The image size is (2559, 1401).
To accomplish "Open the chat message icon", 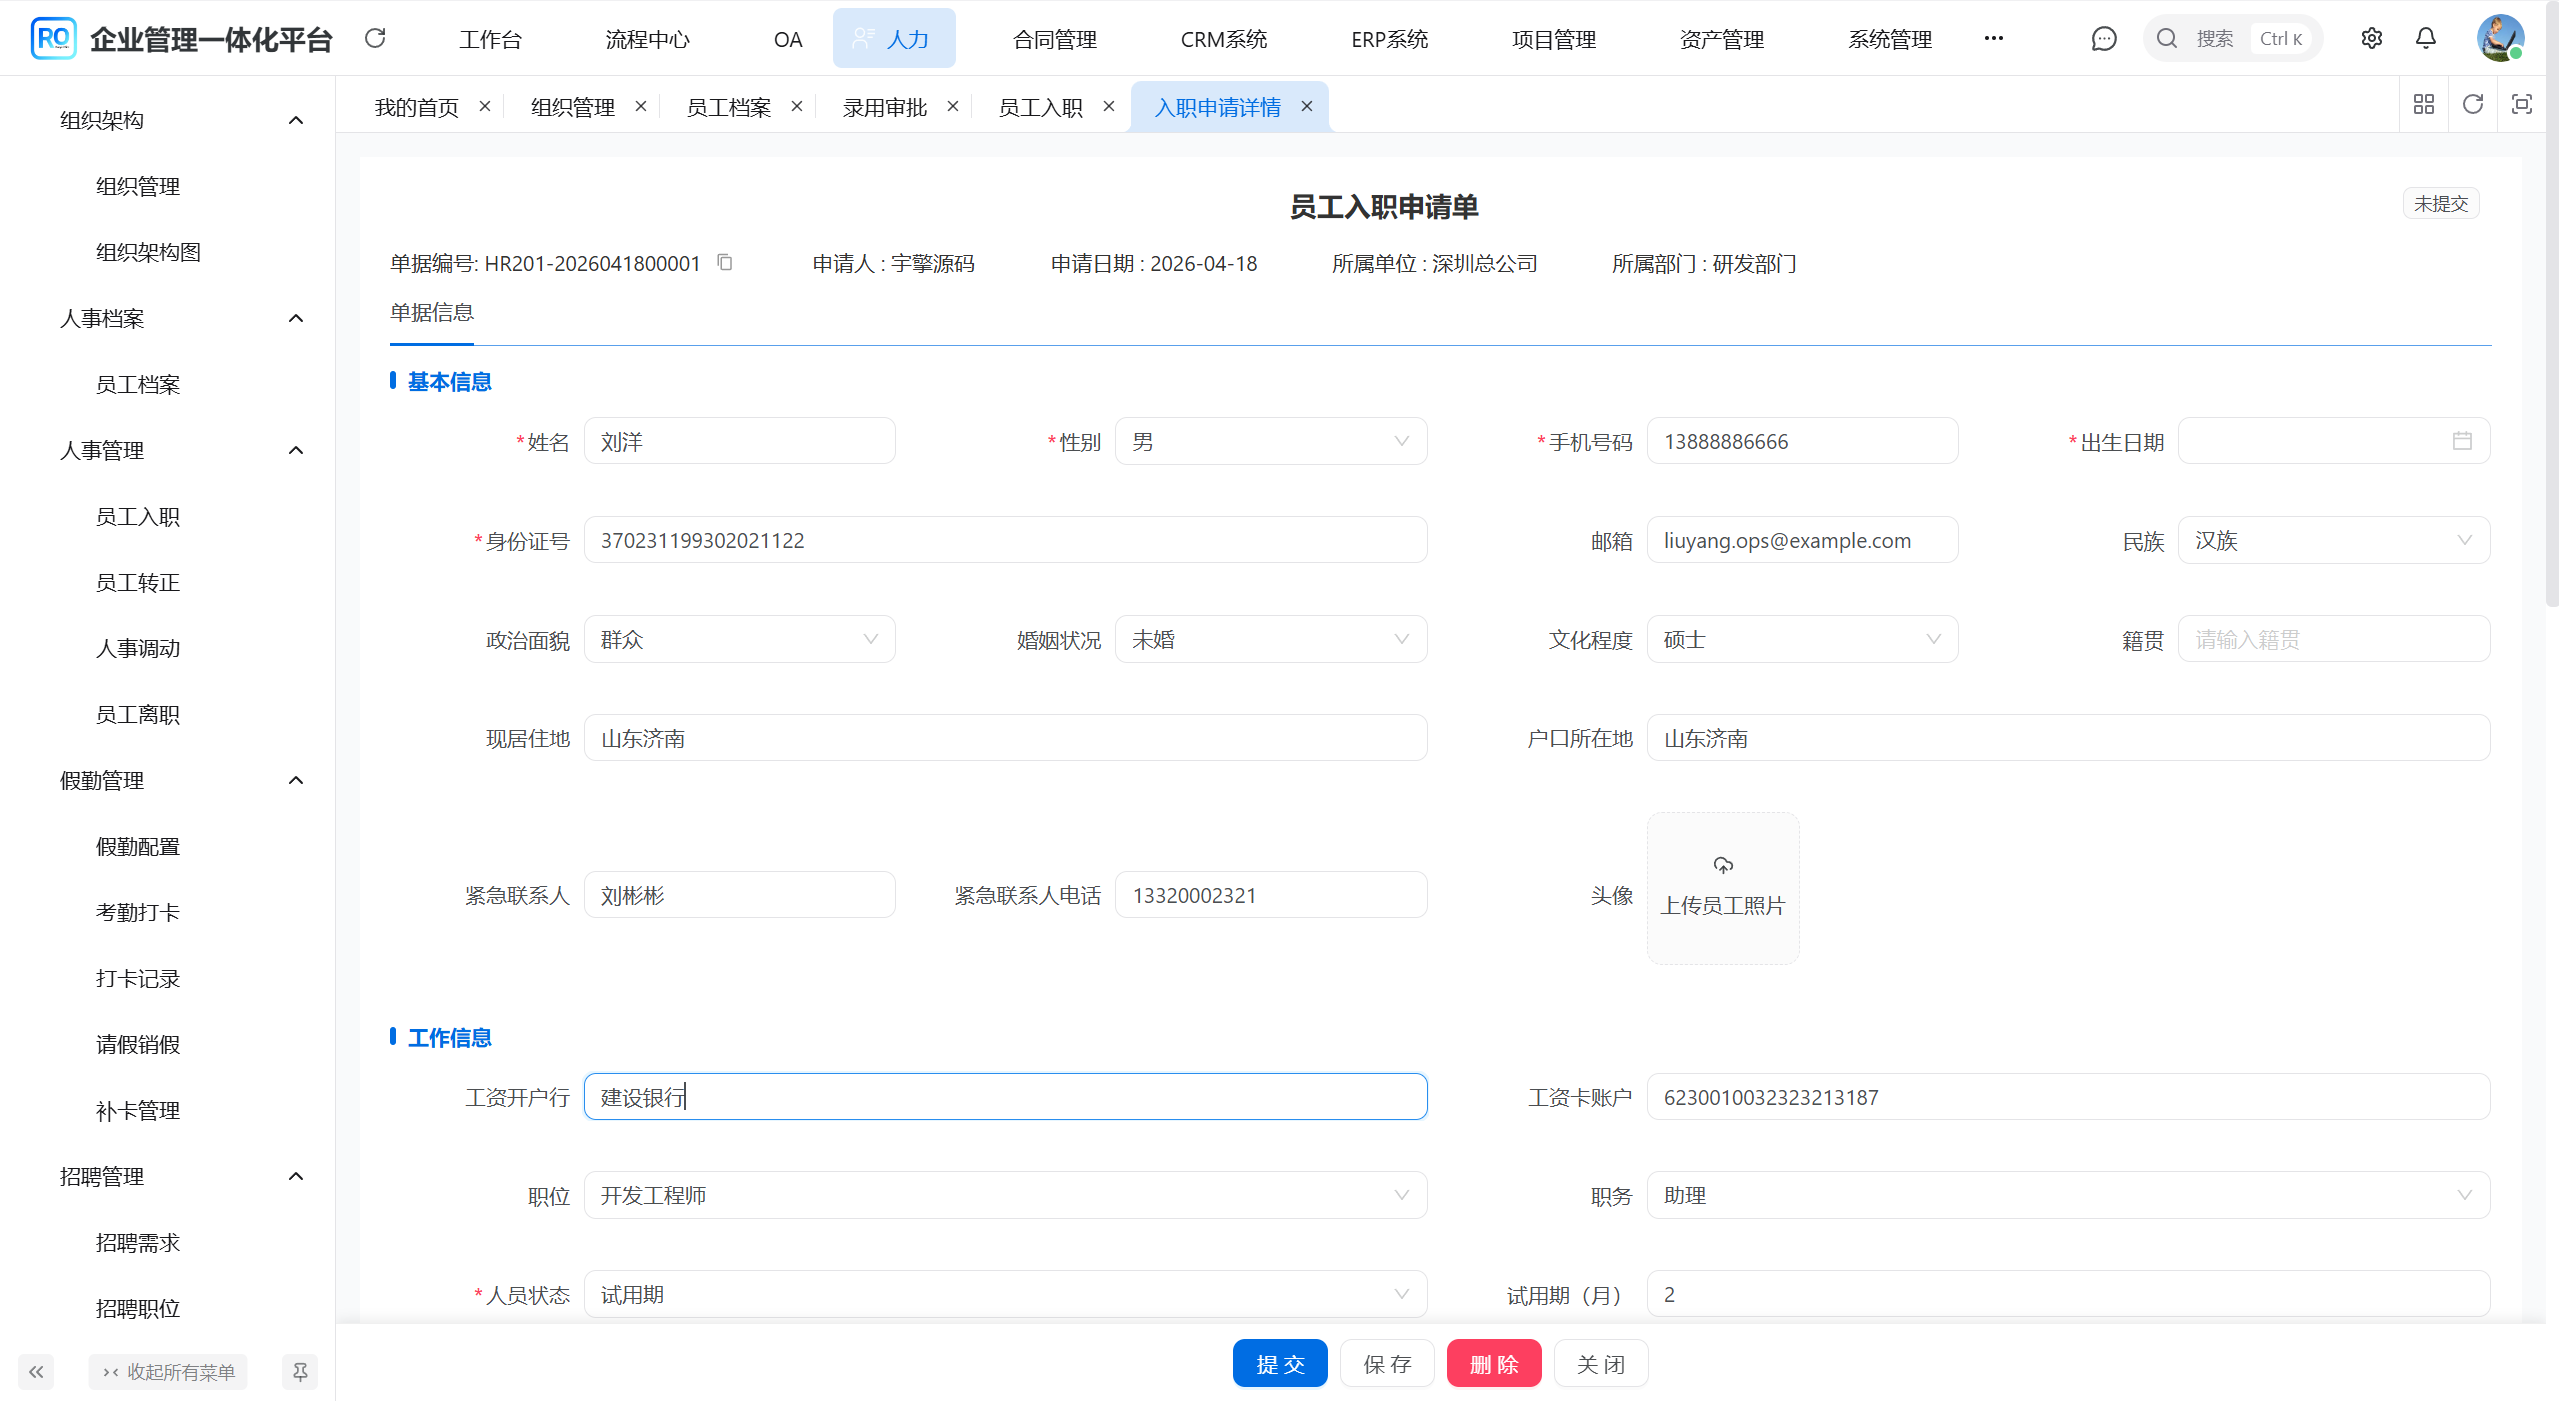I will [x=2104, y=38].
